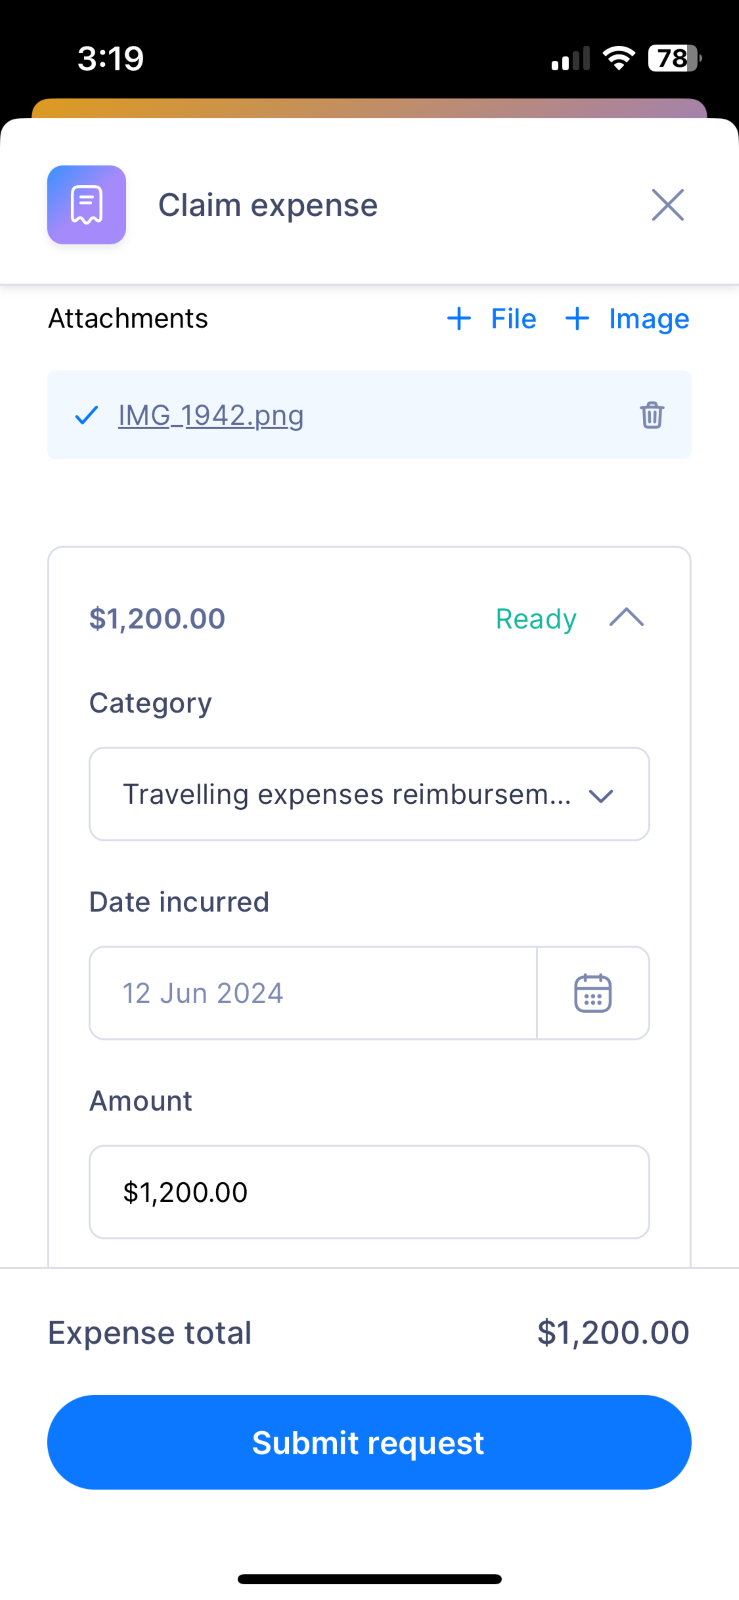The width and height of the screenshot is (739, 1600).
Task: Tap the purple receipt icon in the header
Action: (x=87, y=205)
